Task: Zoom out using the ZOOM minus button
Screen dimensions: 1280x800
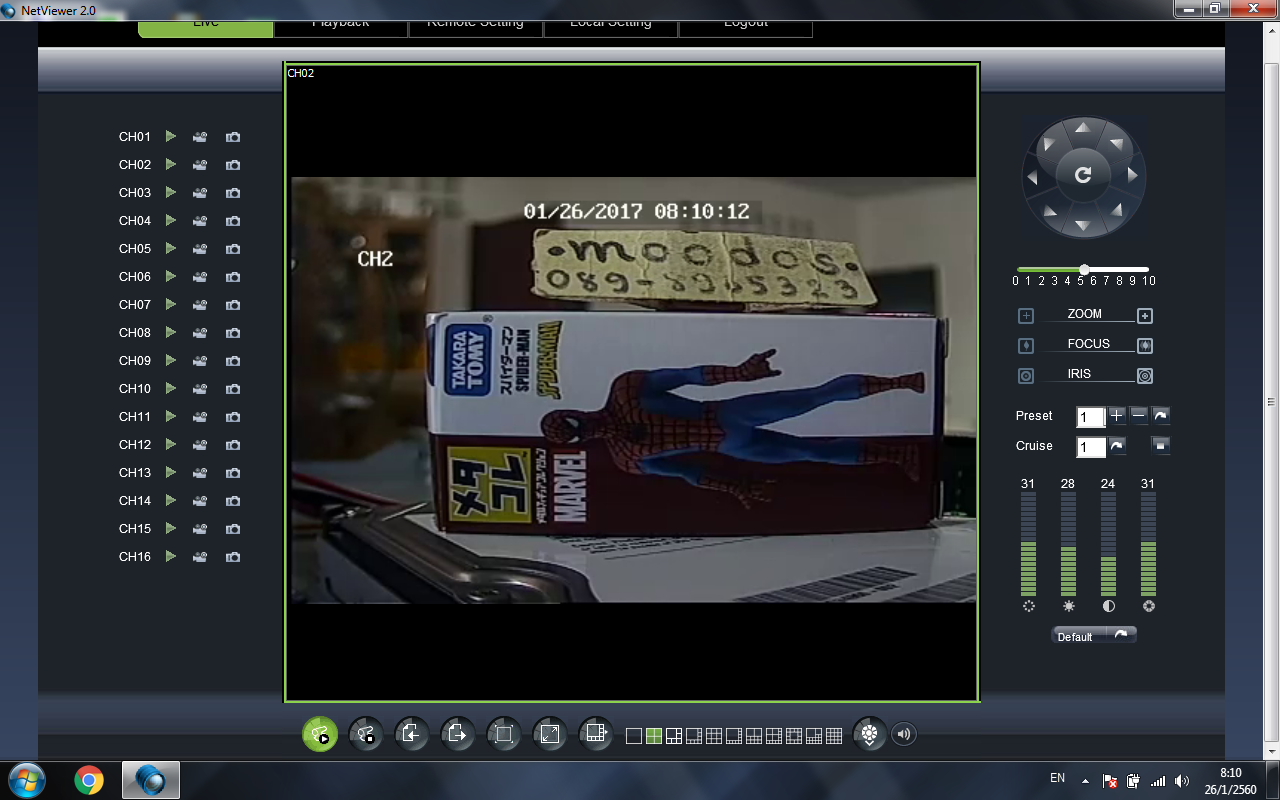Action: [x=1026, y=316]
